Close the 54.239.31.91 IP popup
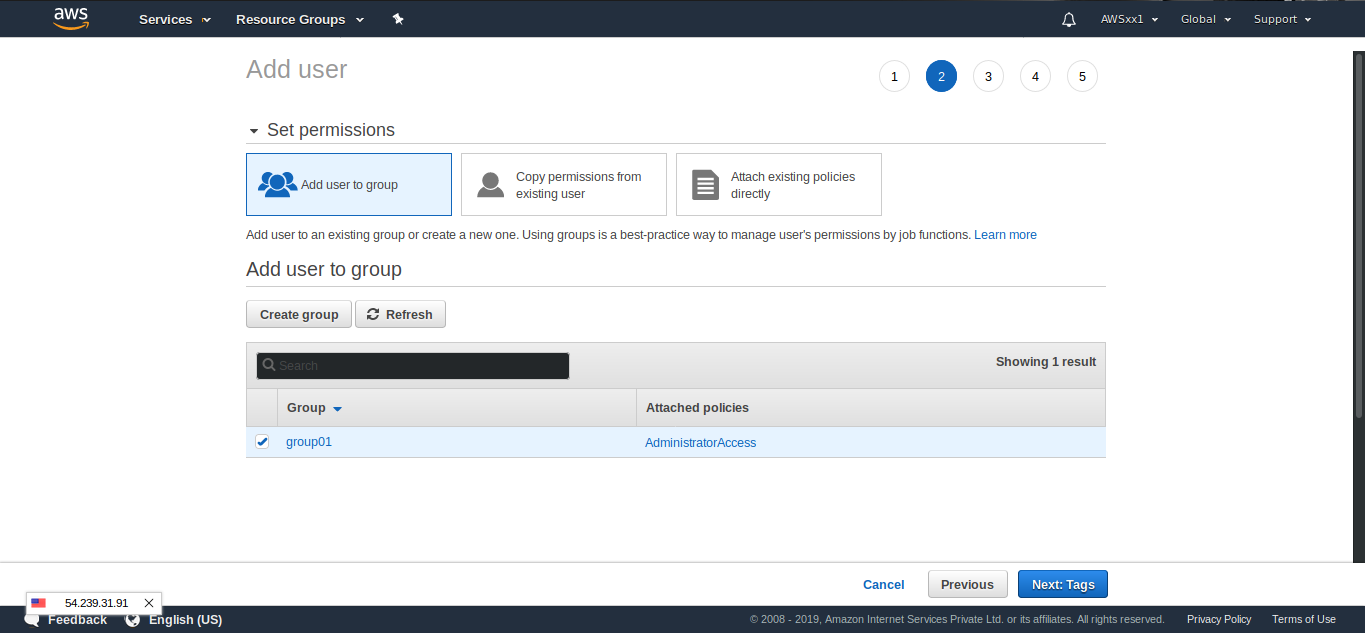This screenshot has width=1365, height=633. 149,603
